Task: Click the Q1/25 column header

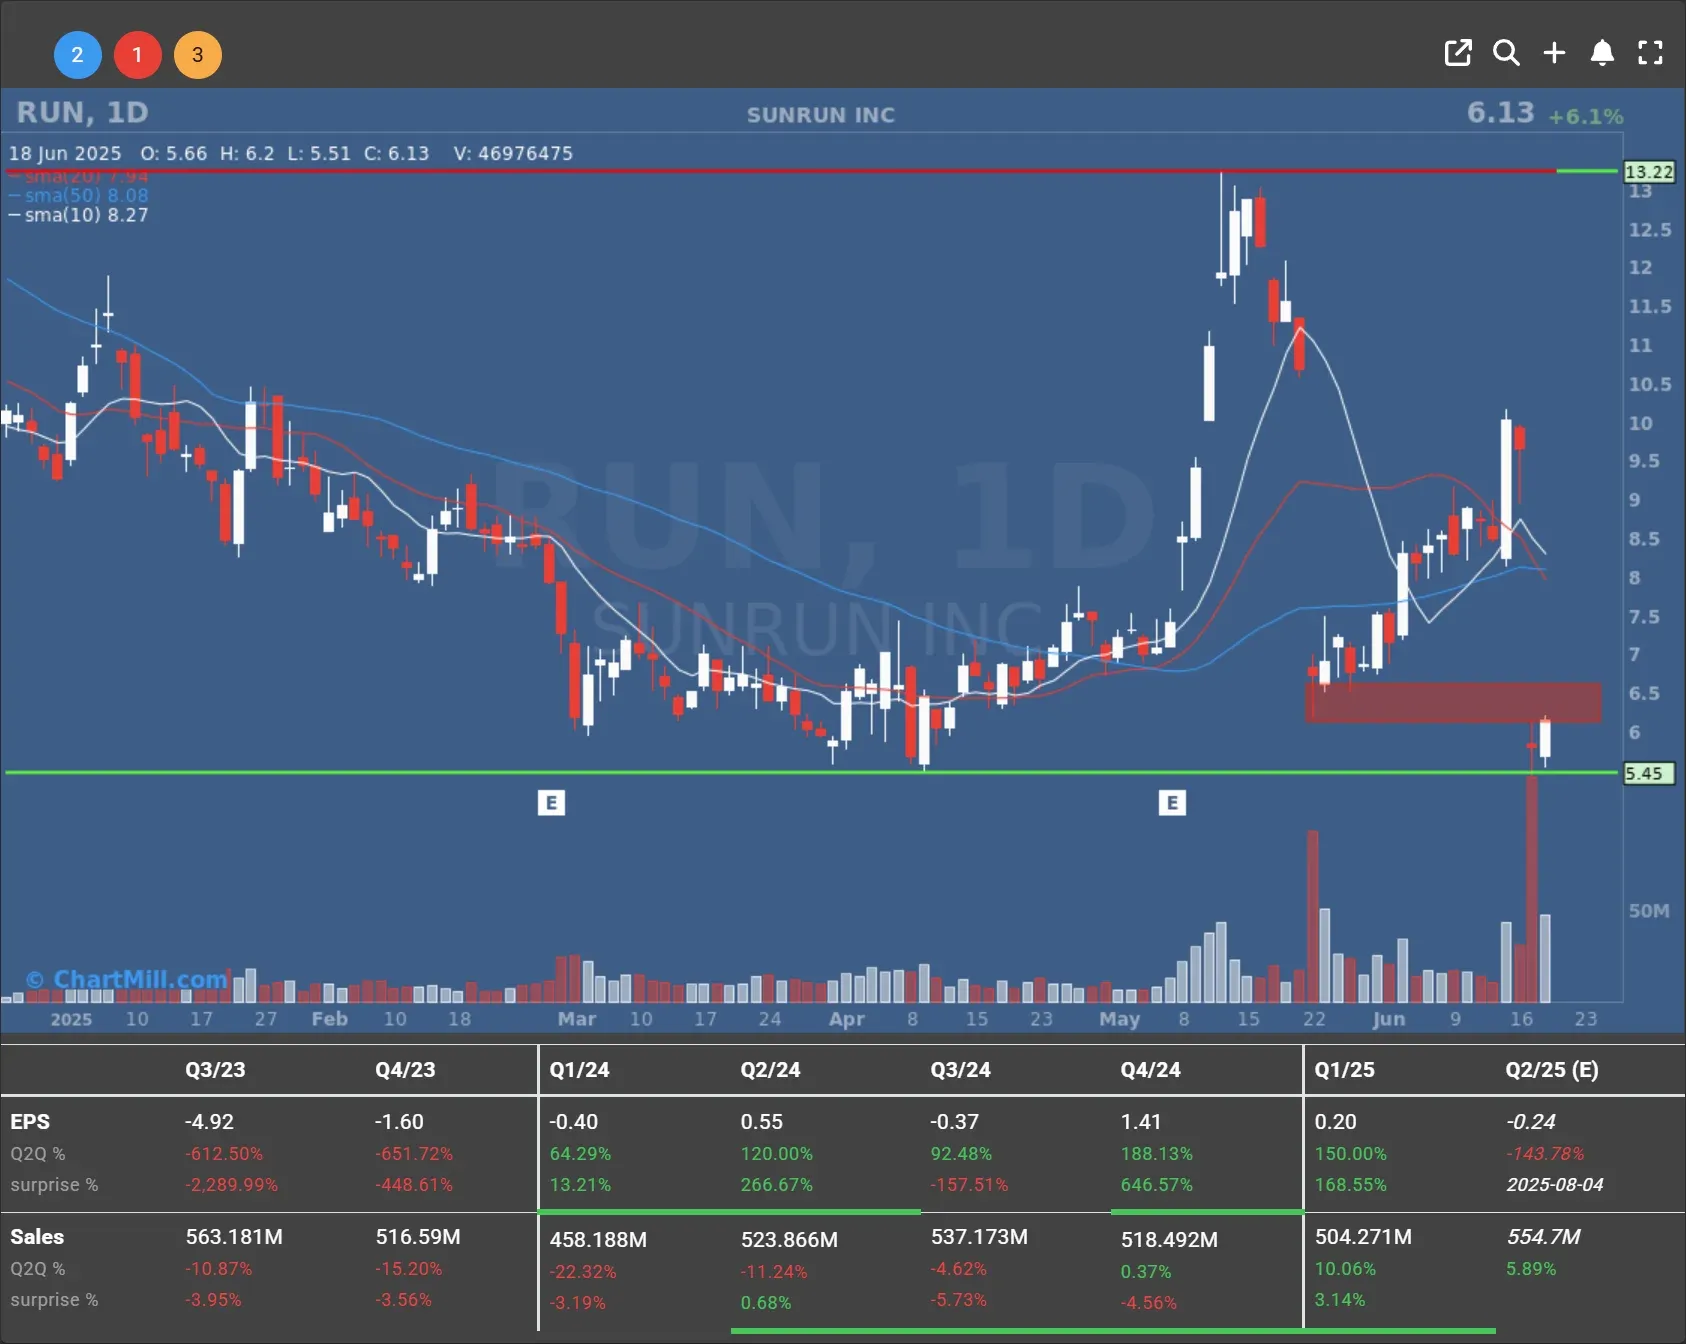Action: pos(1344,1069)
